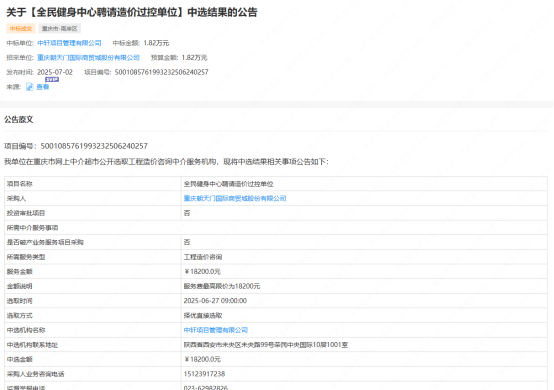Open 重庆朝天门国际商贸城股份有限公司 link in 采购人 row
This screenshot has height=390, width=554.
[x=235, y=199]
